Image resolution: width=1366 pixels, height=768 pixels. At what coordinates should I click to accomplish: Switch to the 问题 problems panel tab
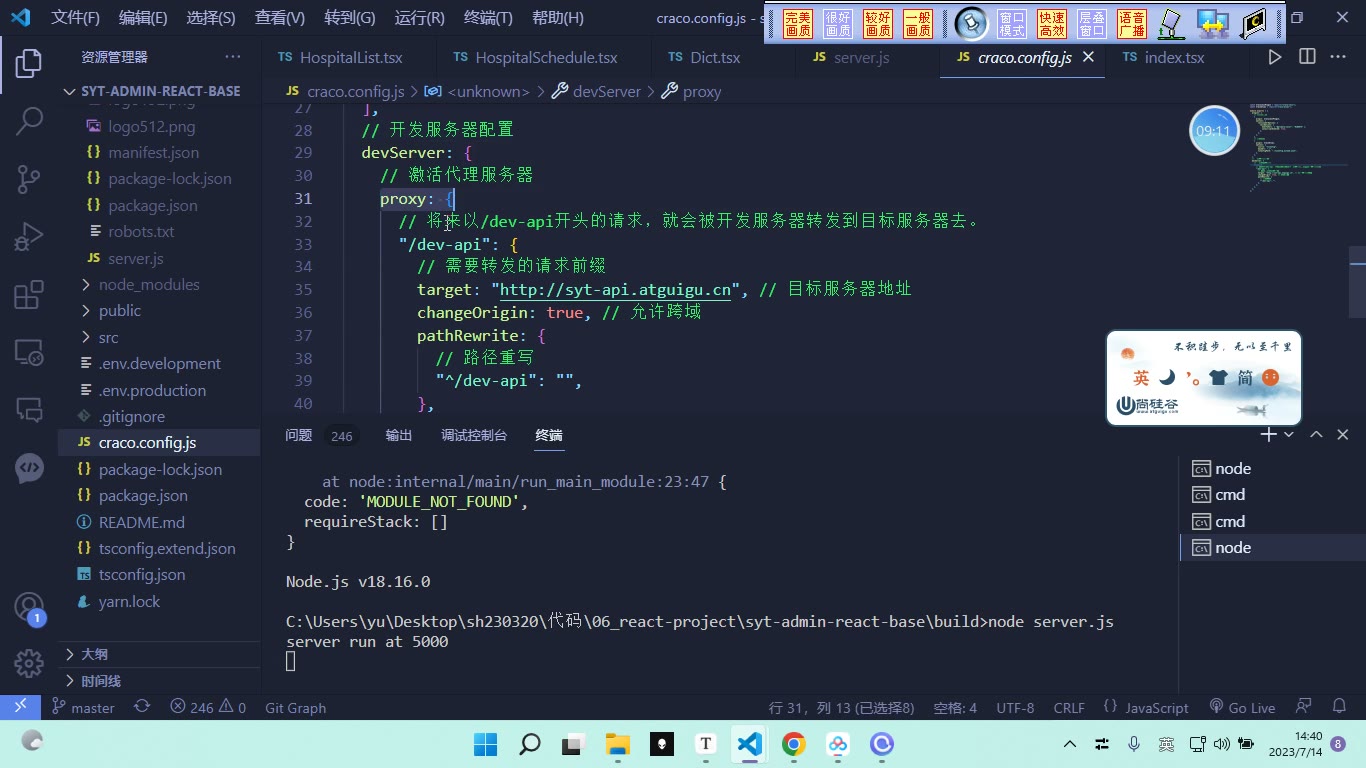(298, 435)
